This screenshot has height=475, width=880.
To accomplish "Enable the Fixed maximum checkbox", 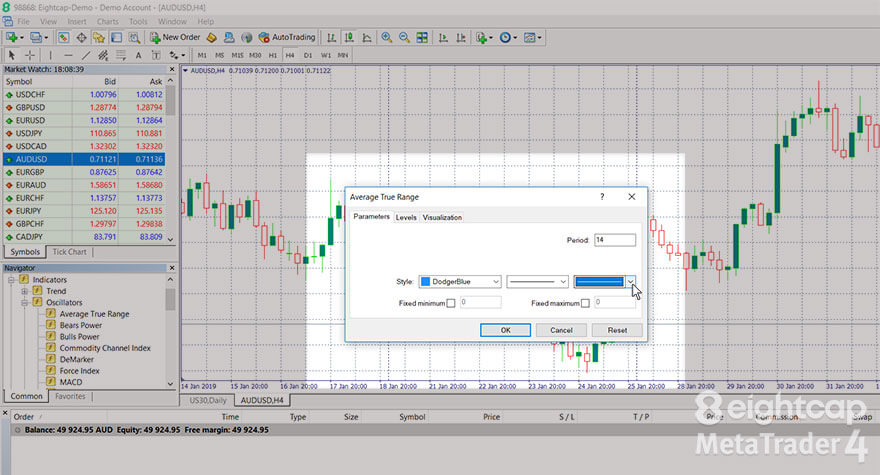I will (x=585, y=303).
